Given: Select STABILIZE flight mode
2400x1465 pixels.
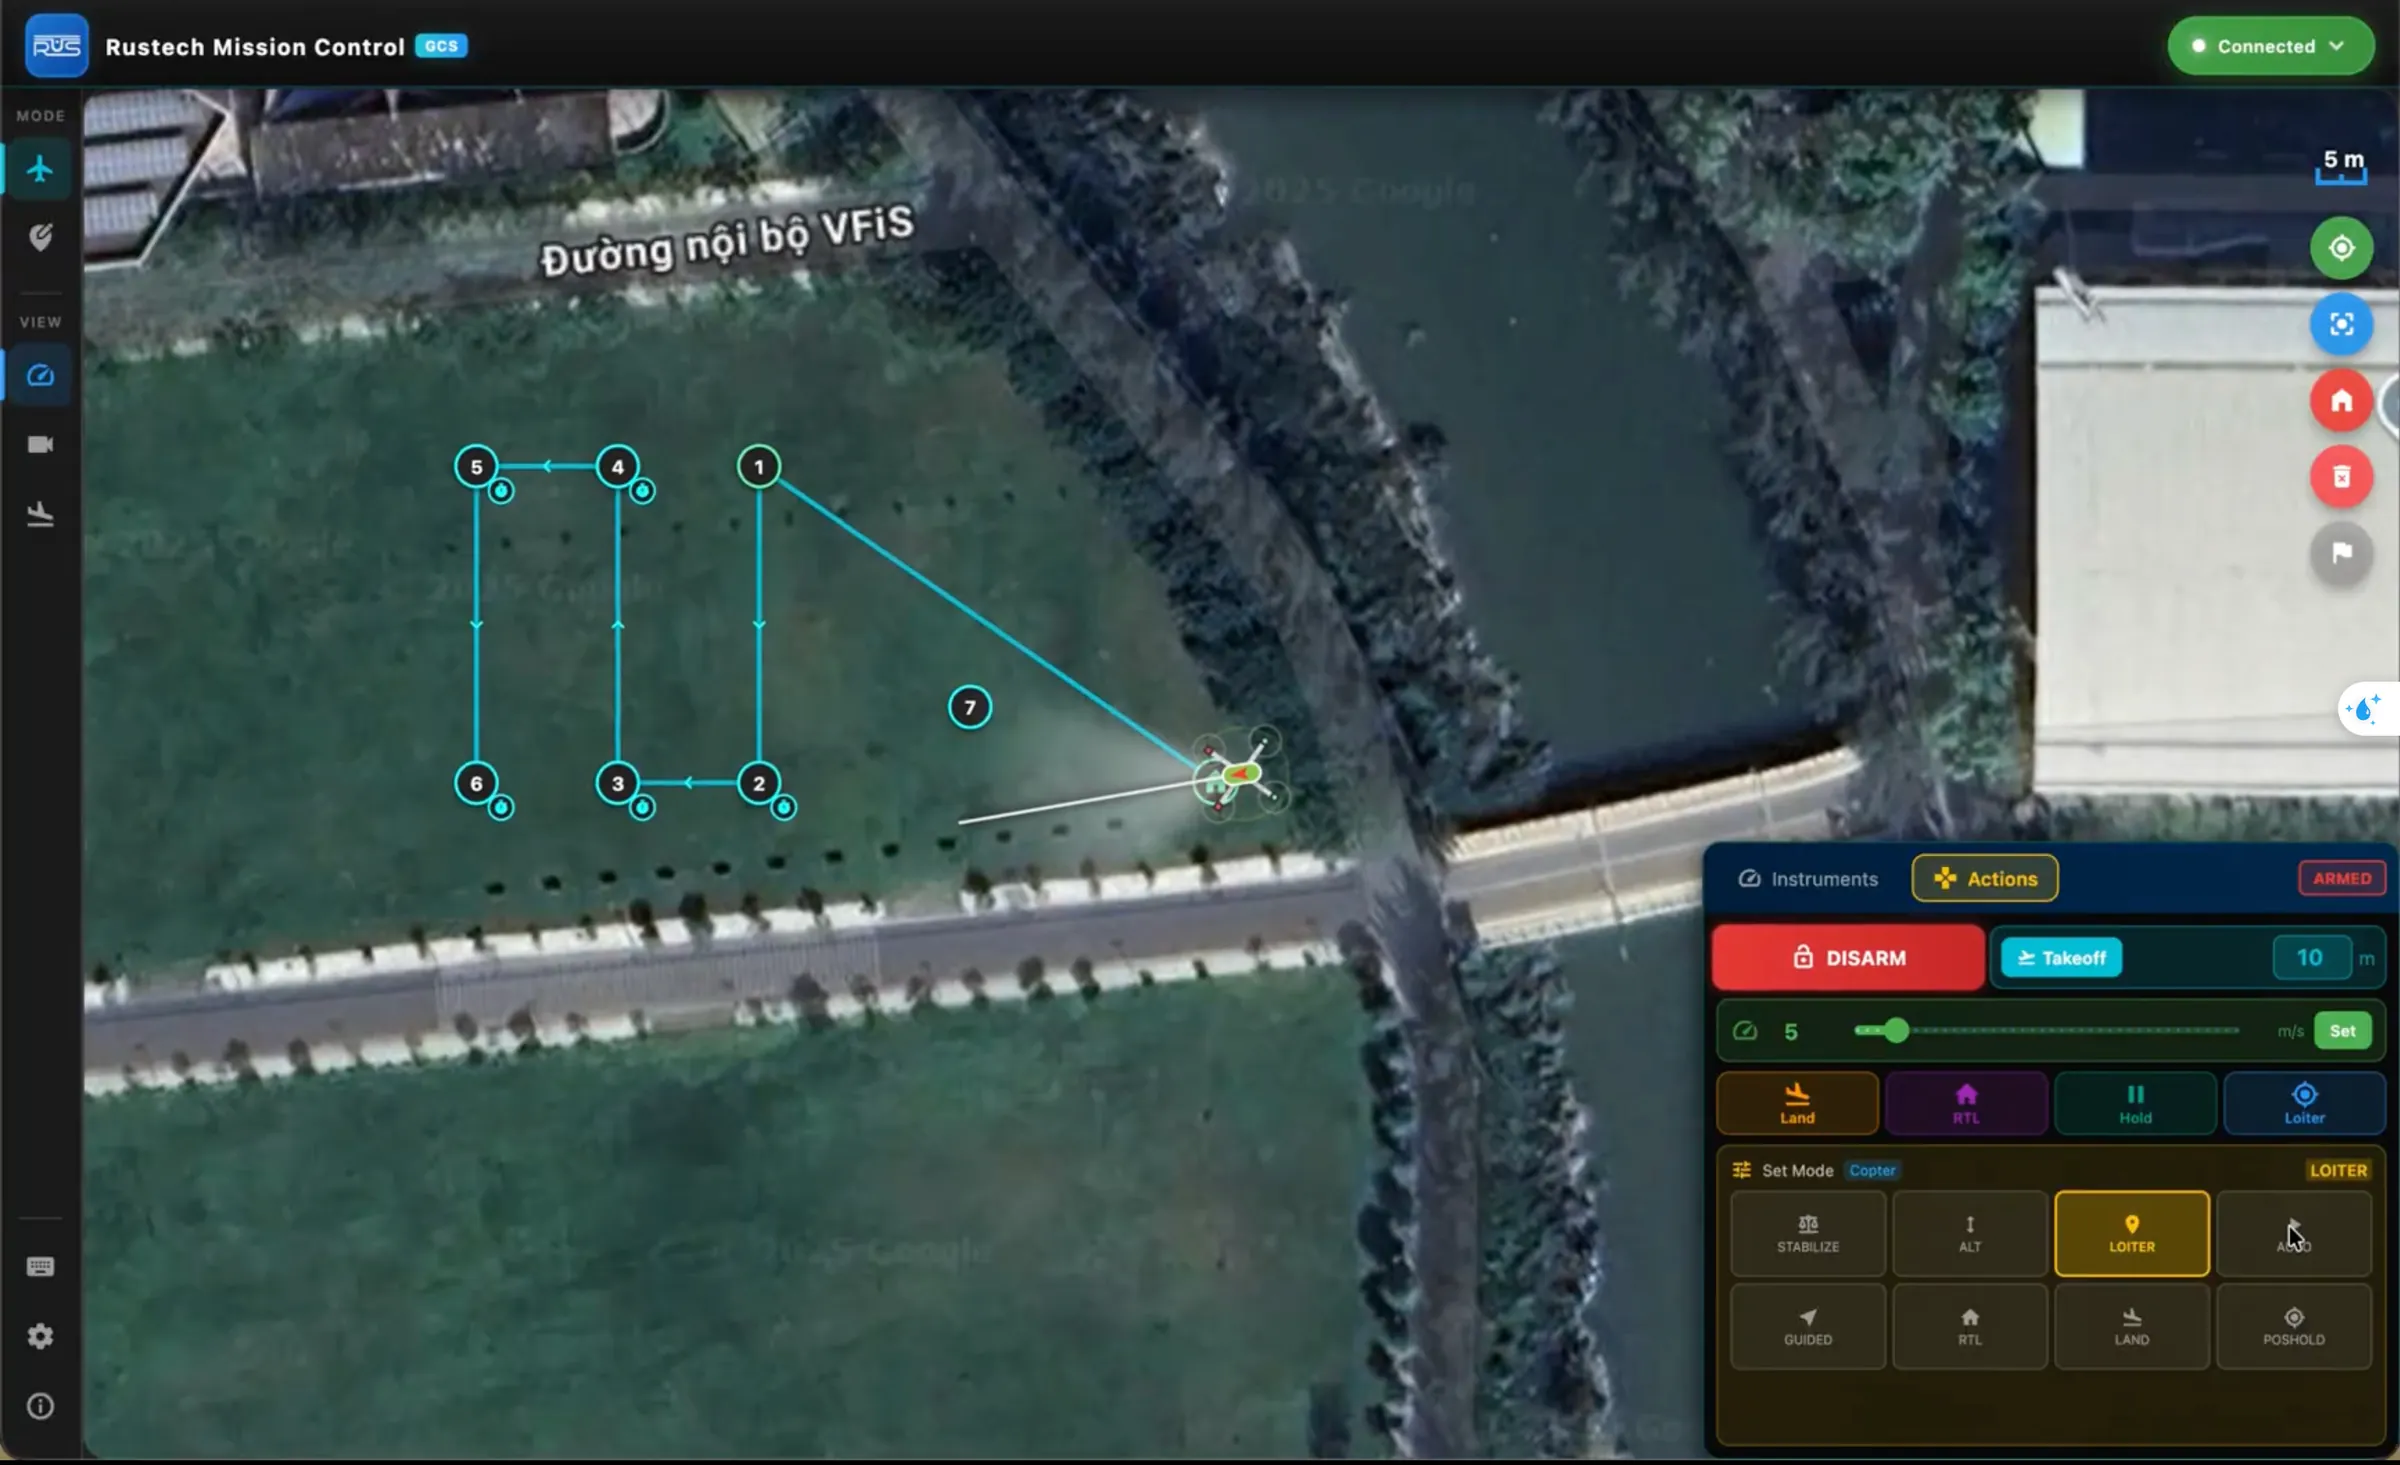Looking at the screenshot, I should [x=1808, y=1233].
